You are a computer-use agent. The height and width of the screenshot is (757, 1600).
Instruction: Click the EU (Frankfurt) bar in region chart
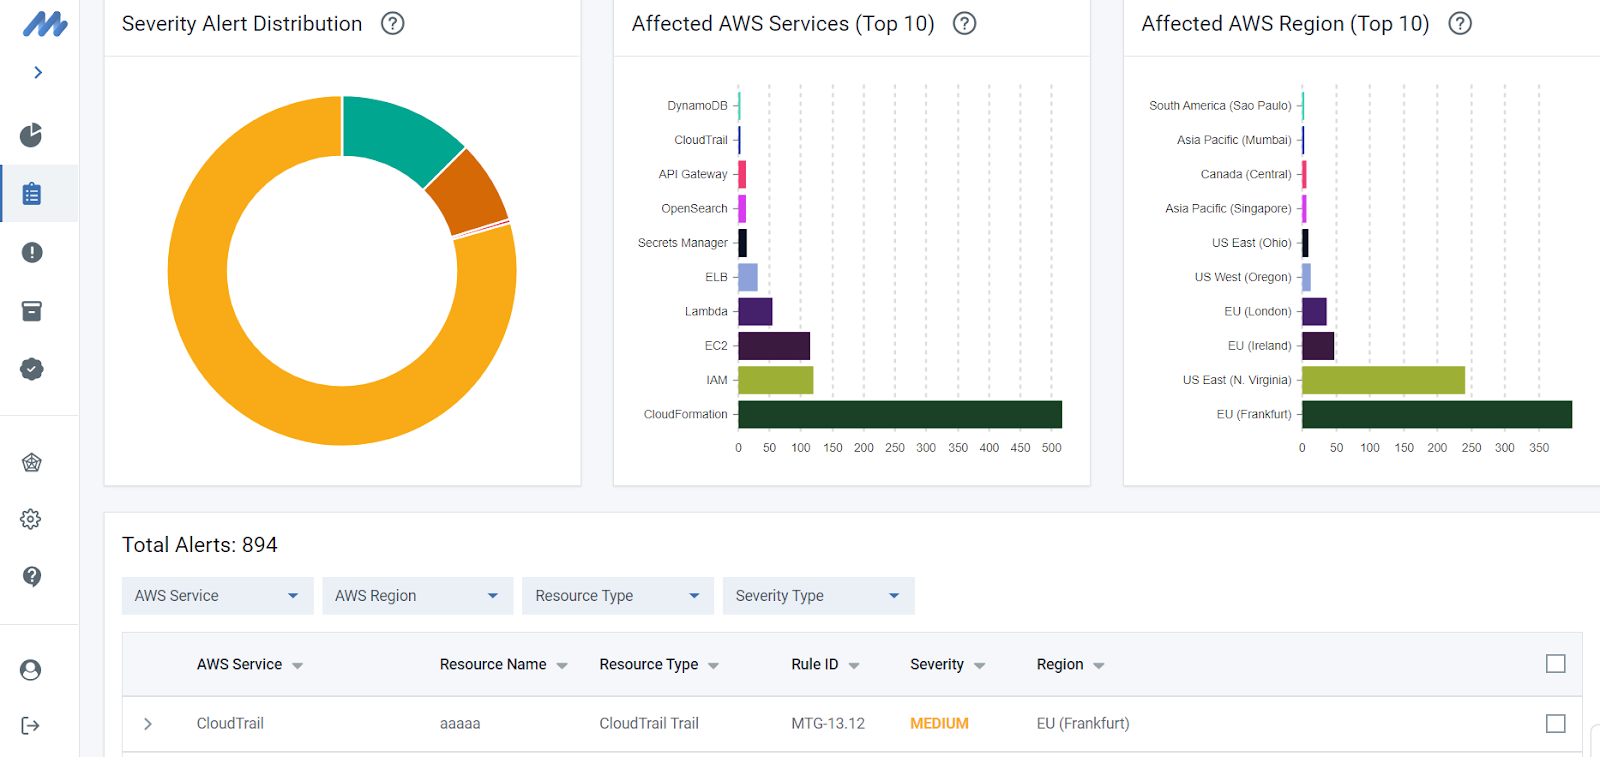[x=1437, y=414]
